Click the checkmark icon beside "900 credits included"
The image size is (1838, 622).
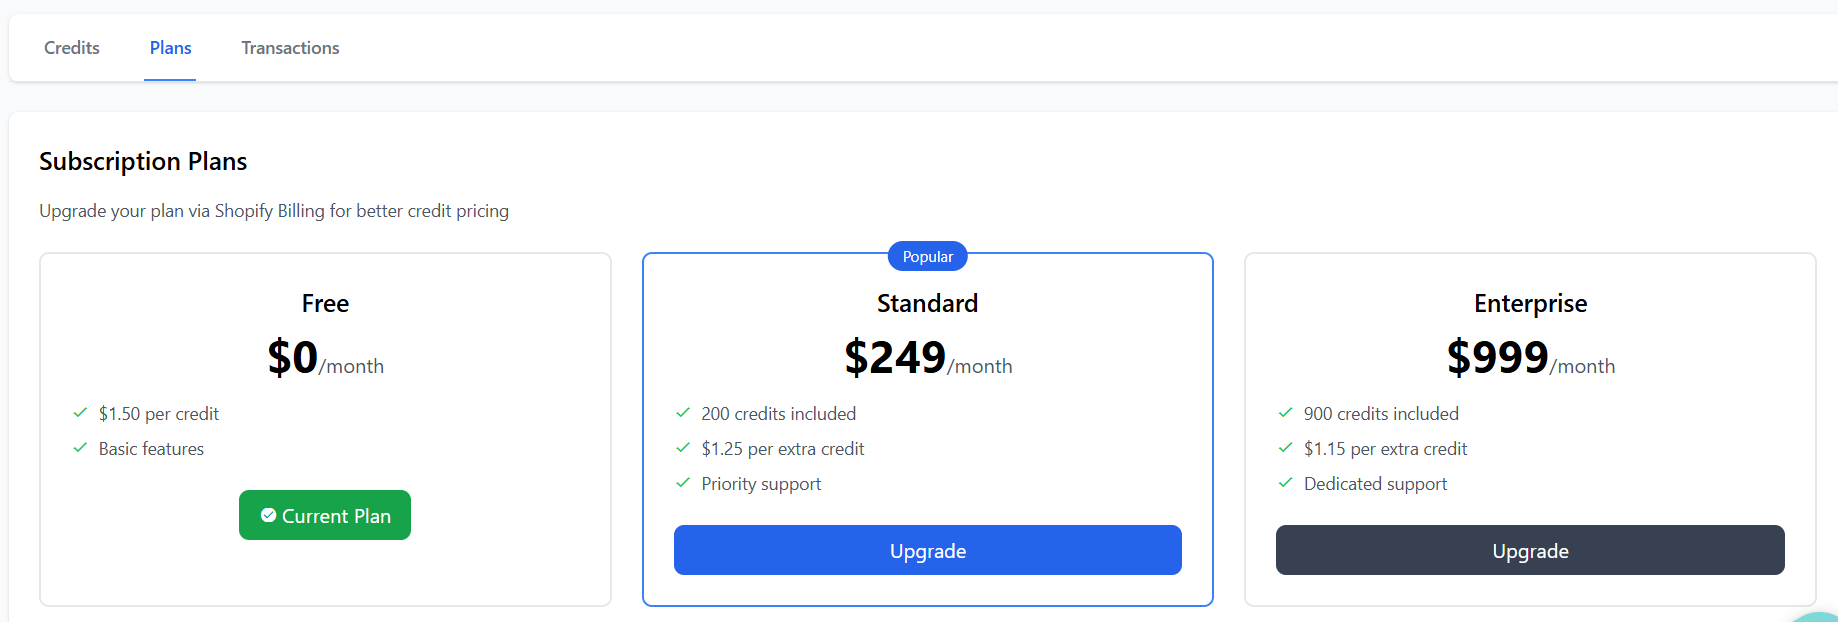(x=1286, y=413)
